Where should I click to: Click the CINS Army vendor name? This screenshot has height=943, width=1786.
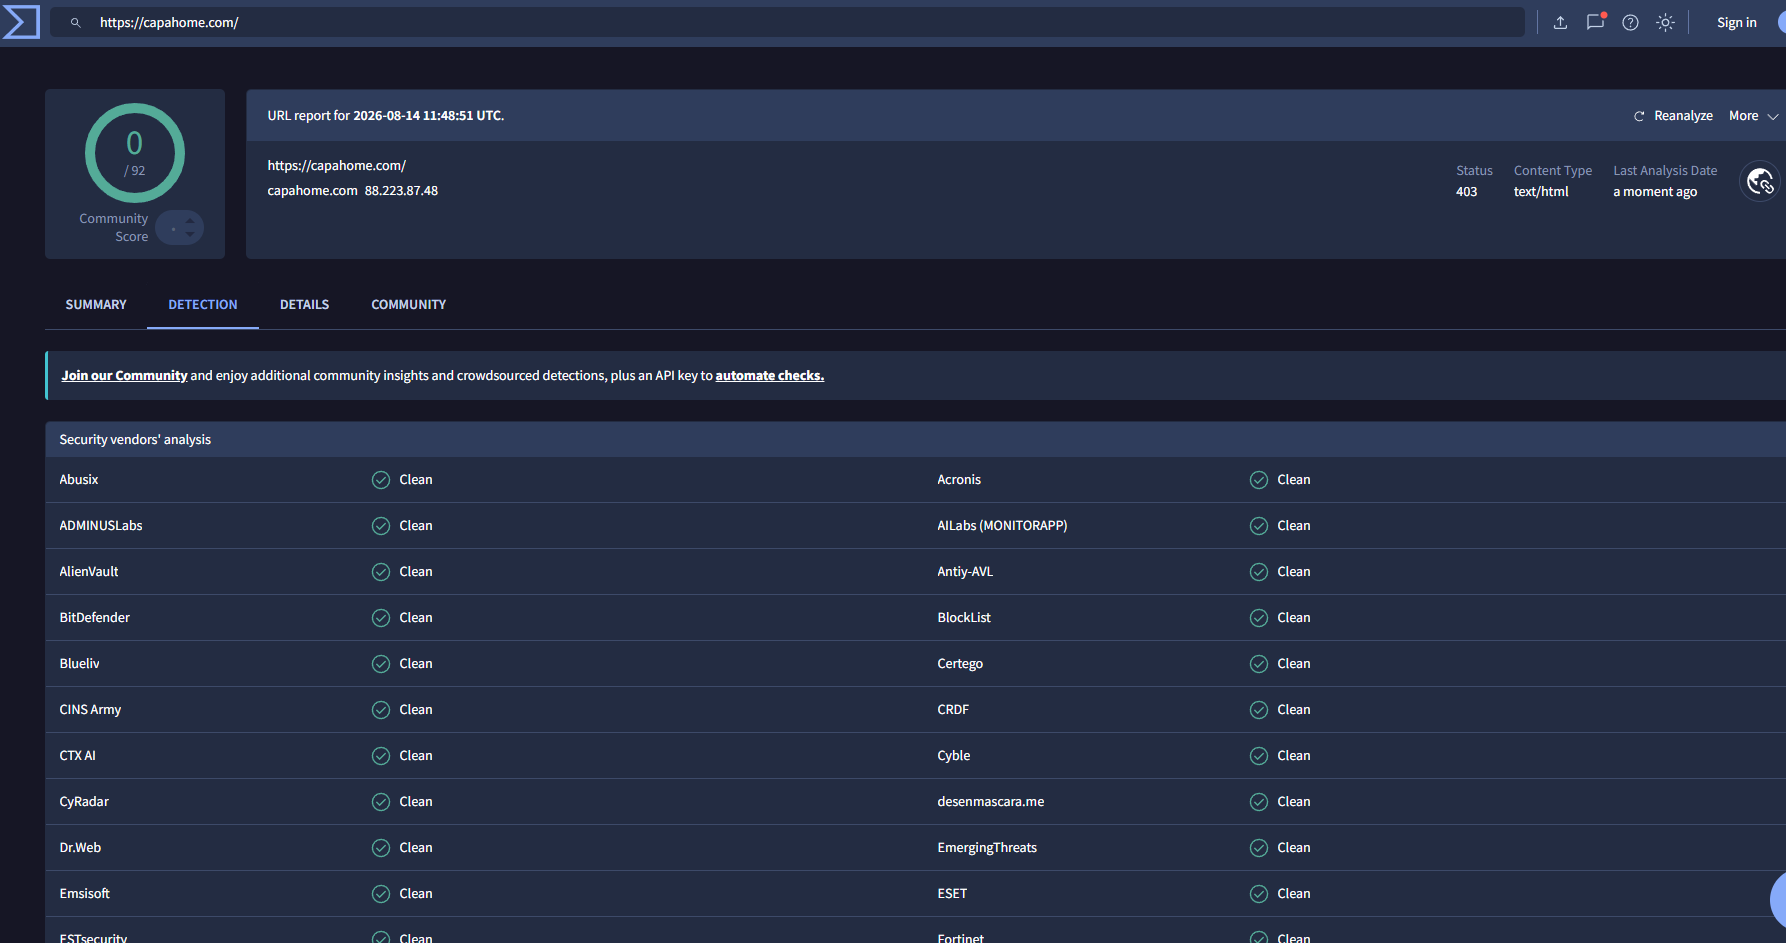pos(90,710)
